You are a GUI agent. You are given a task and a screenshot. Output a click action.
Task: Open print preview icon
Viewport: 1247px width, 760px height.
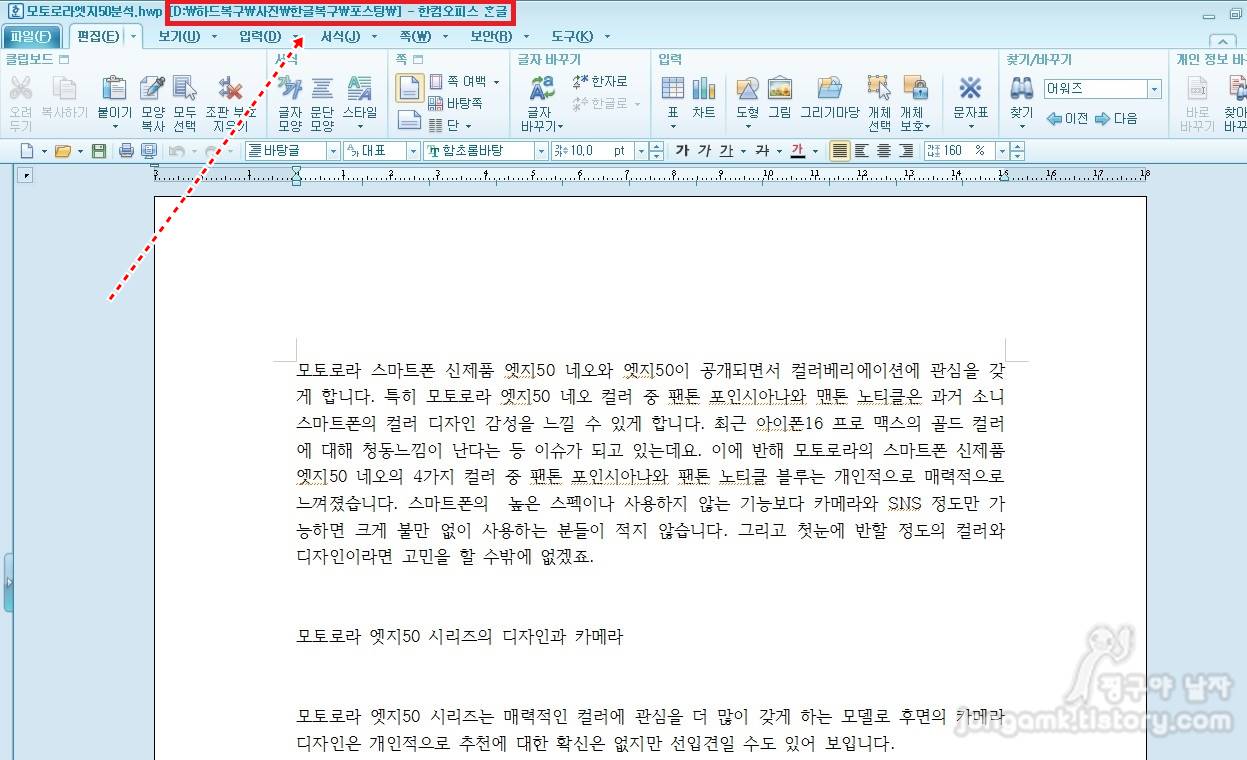(x=149, y=151)
